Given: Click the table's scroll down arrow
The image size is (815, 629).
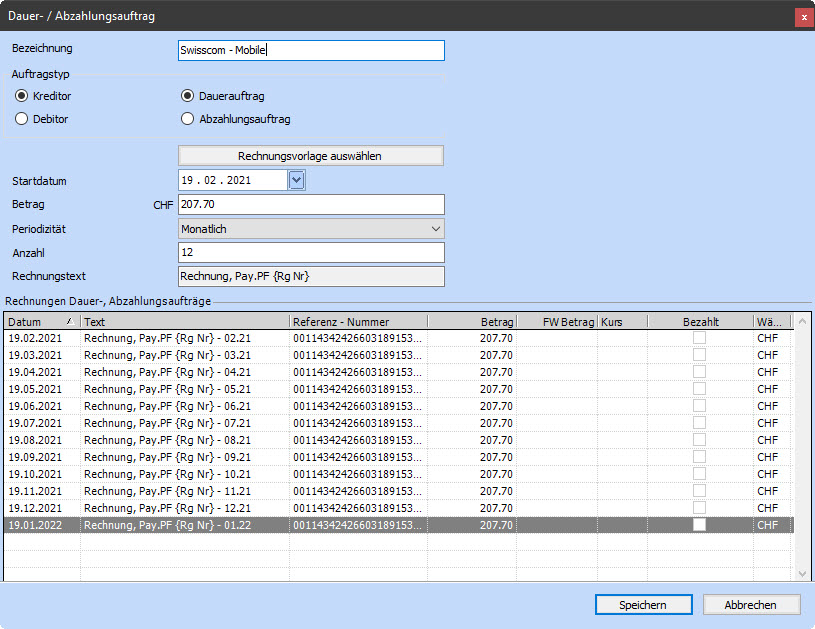Looking at the screenshot, I should (x=802, y=573).
